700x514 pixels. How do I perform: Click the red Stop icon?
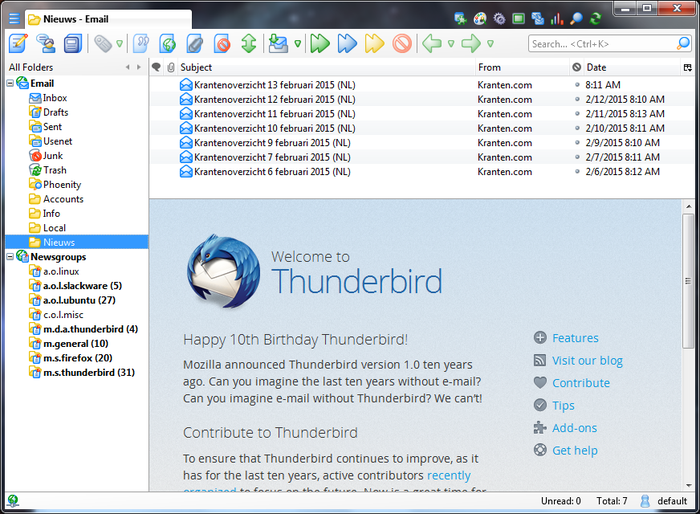pyautogui.click(x=402, y=44)
